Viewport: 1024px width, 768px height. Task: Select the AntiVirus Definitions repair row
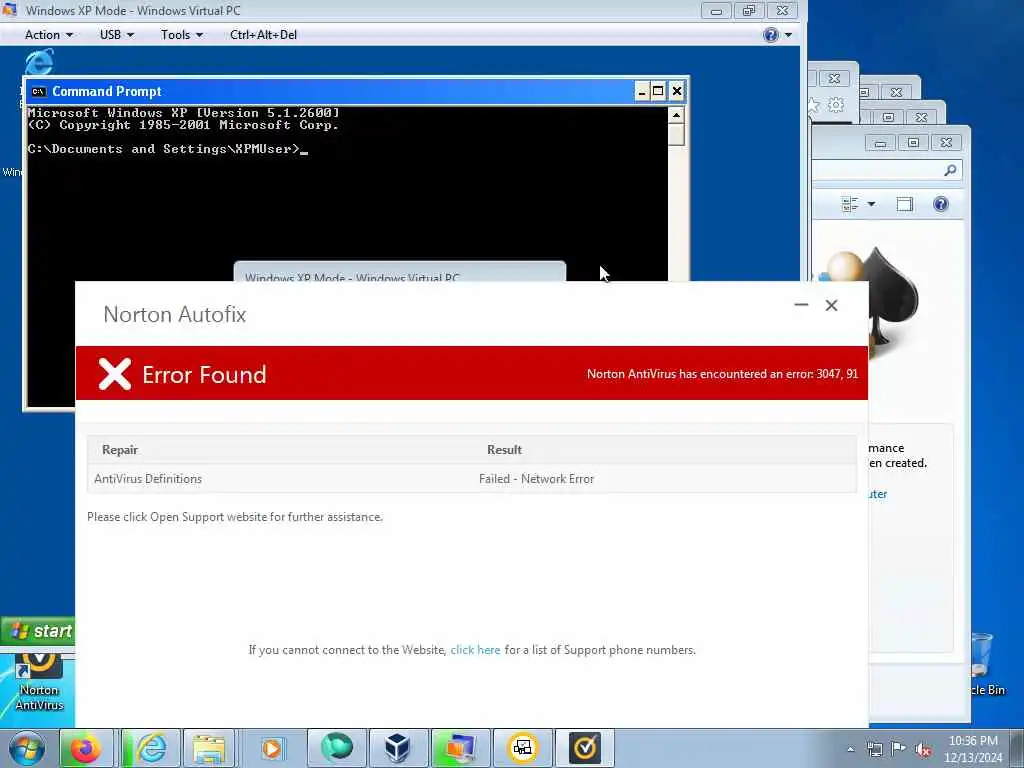click(472, 479)
